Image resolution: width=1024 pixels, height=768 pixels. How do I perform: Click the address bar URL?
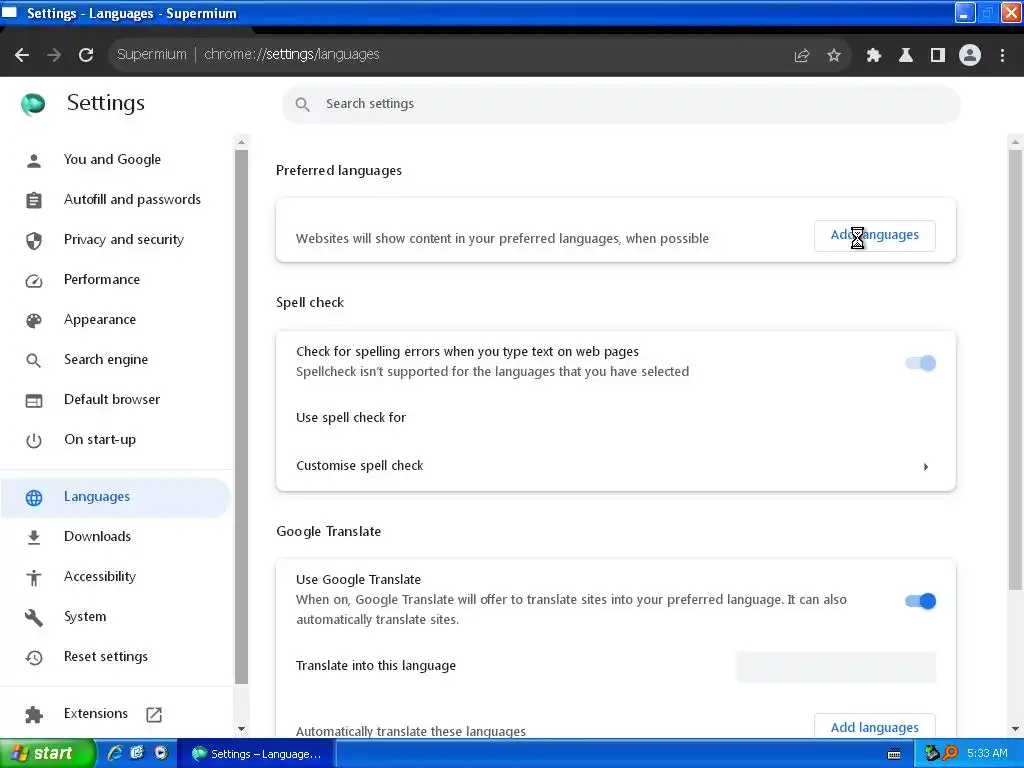(x=291, y=54)
